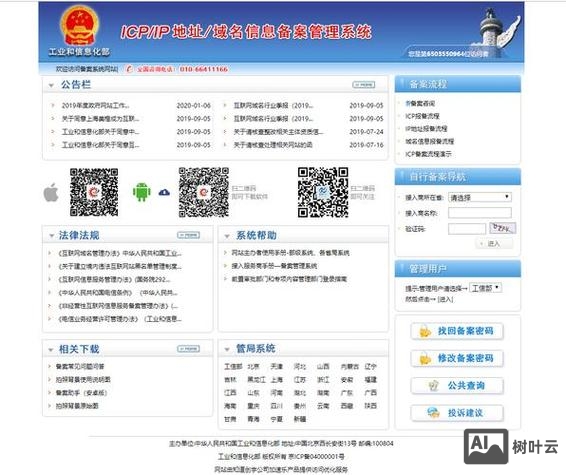Open notice dated 2019-07-24
The image size is (566, 475).
pos(278,132)
